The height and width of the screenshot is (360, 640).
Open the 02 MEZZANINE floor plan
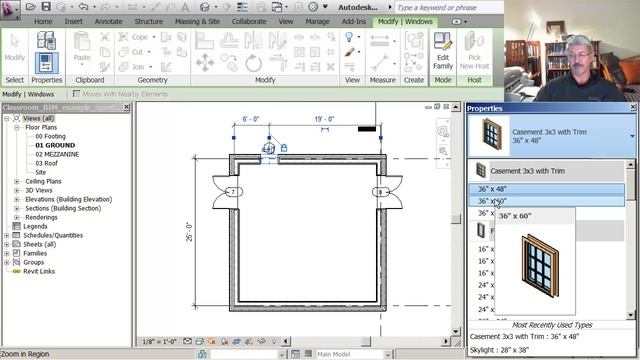coord(57,154)
